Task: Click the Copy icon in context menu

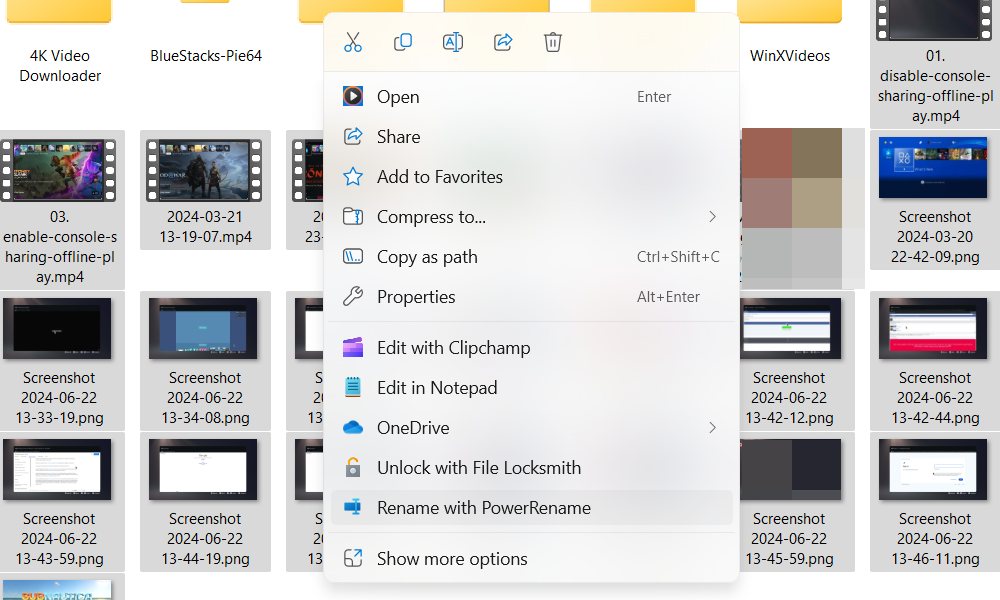Action: point(403,42)
